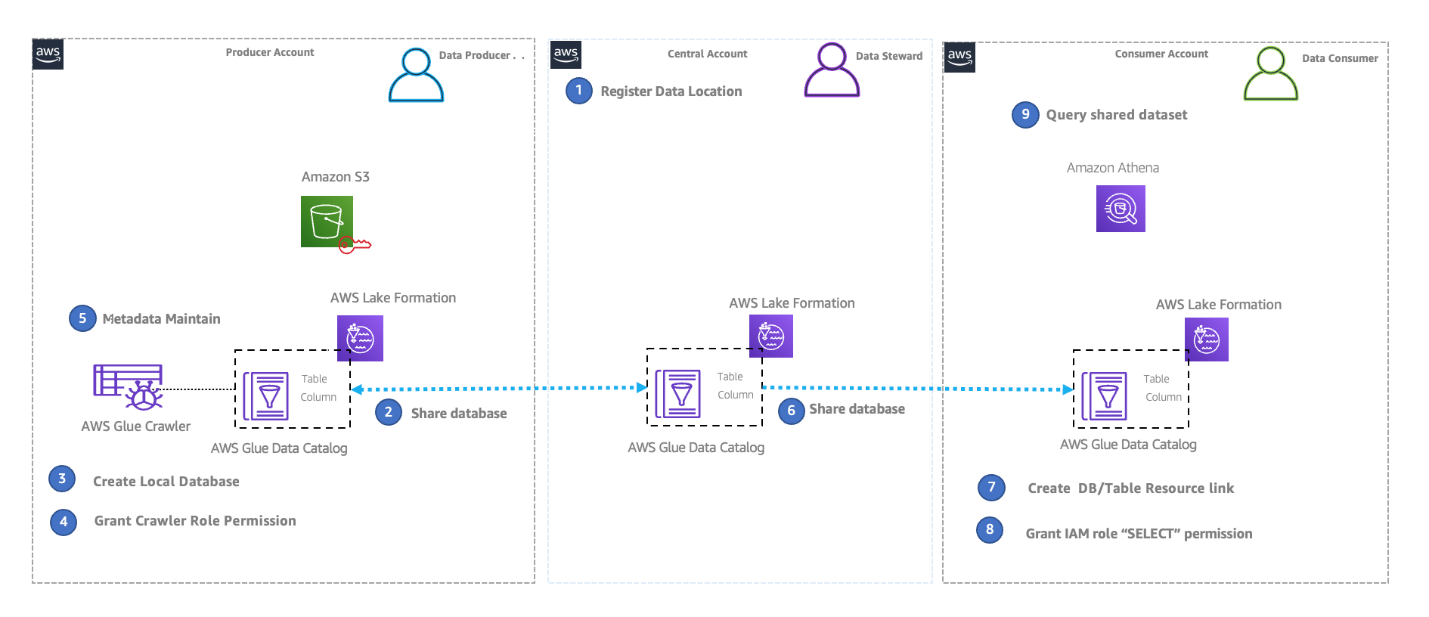1429x617 pixels.
Task: Click step badge 1 Register Data Location
Action: coord(578,91)
